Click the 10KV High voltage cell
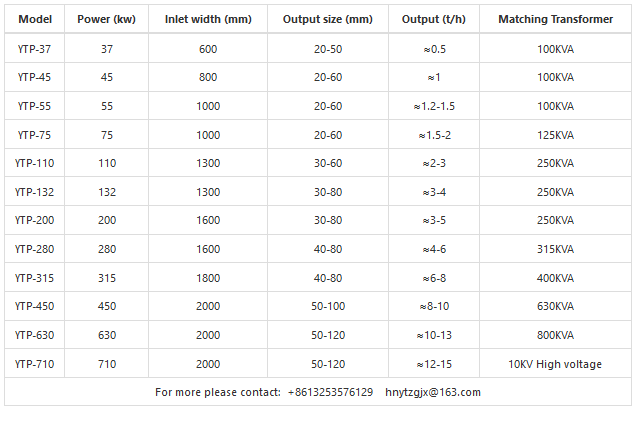This screenshot has height=428, width=635. pos(555,364)
